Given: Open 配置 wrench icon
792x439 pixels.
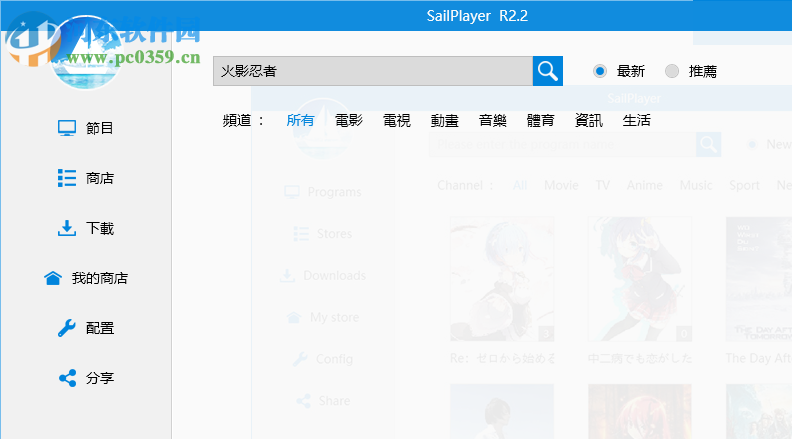Looking at the screenshot, I should 67,328.
